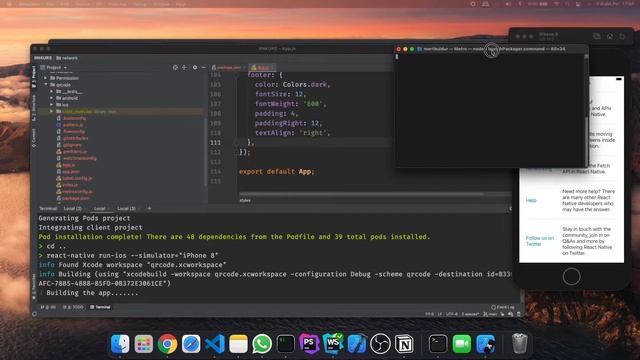Open Terminal app next to FaceTime in Dock

point(438,344)
